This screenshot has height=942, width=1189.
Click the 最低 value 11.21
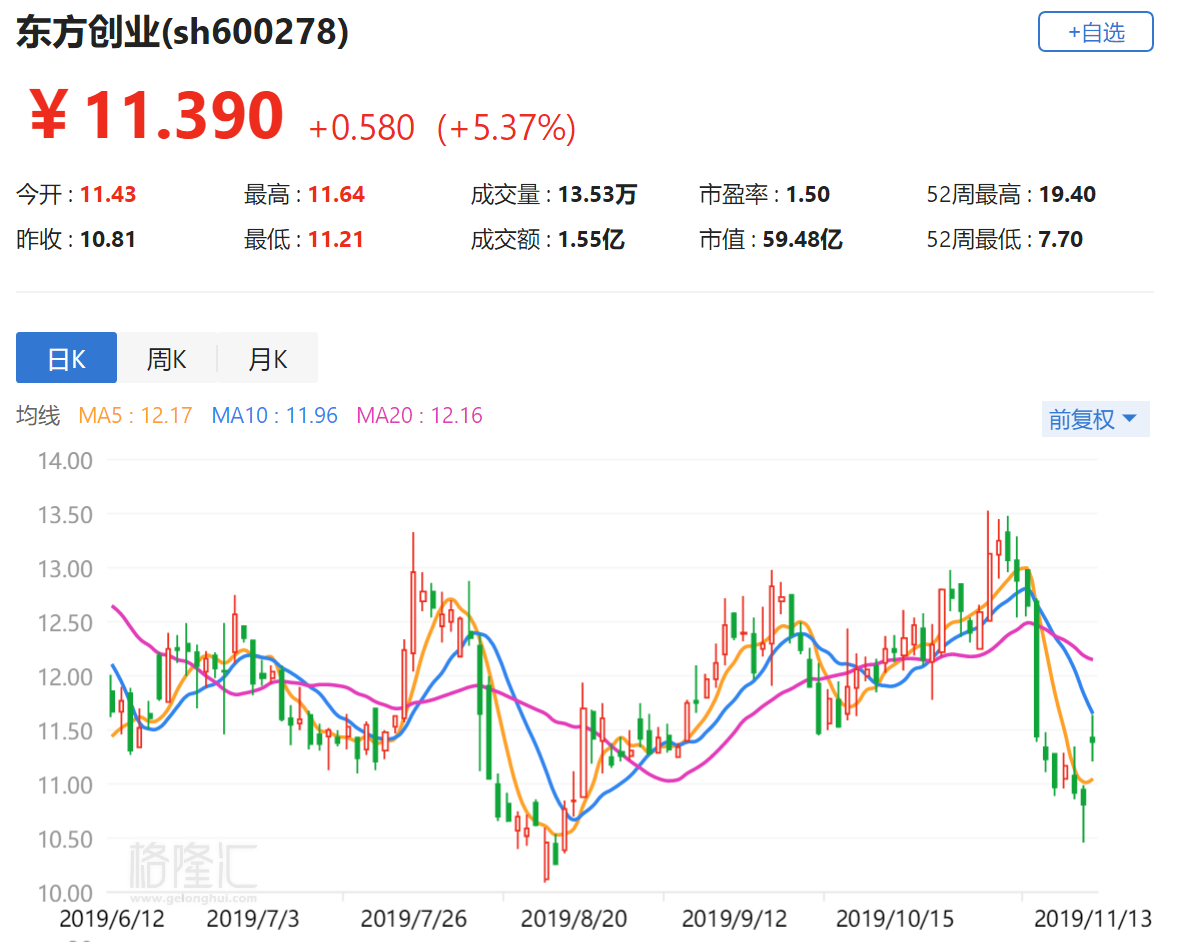(336, 240)
